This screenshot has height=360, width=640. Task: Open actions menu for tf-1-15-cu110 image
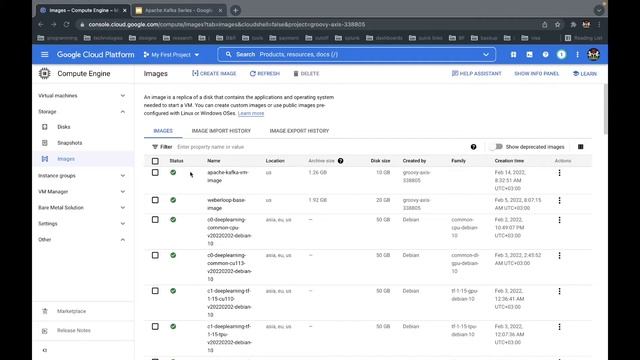coord(559,291)
